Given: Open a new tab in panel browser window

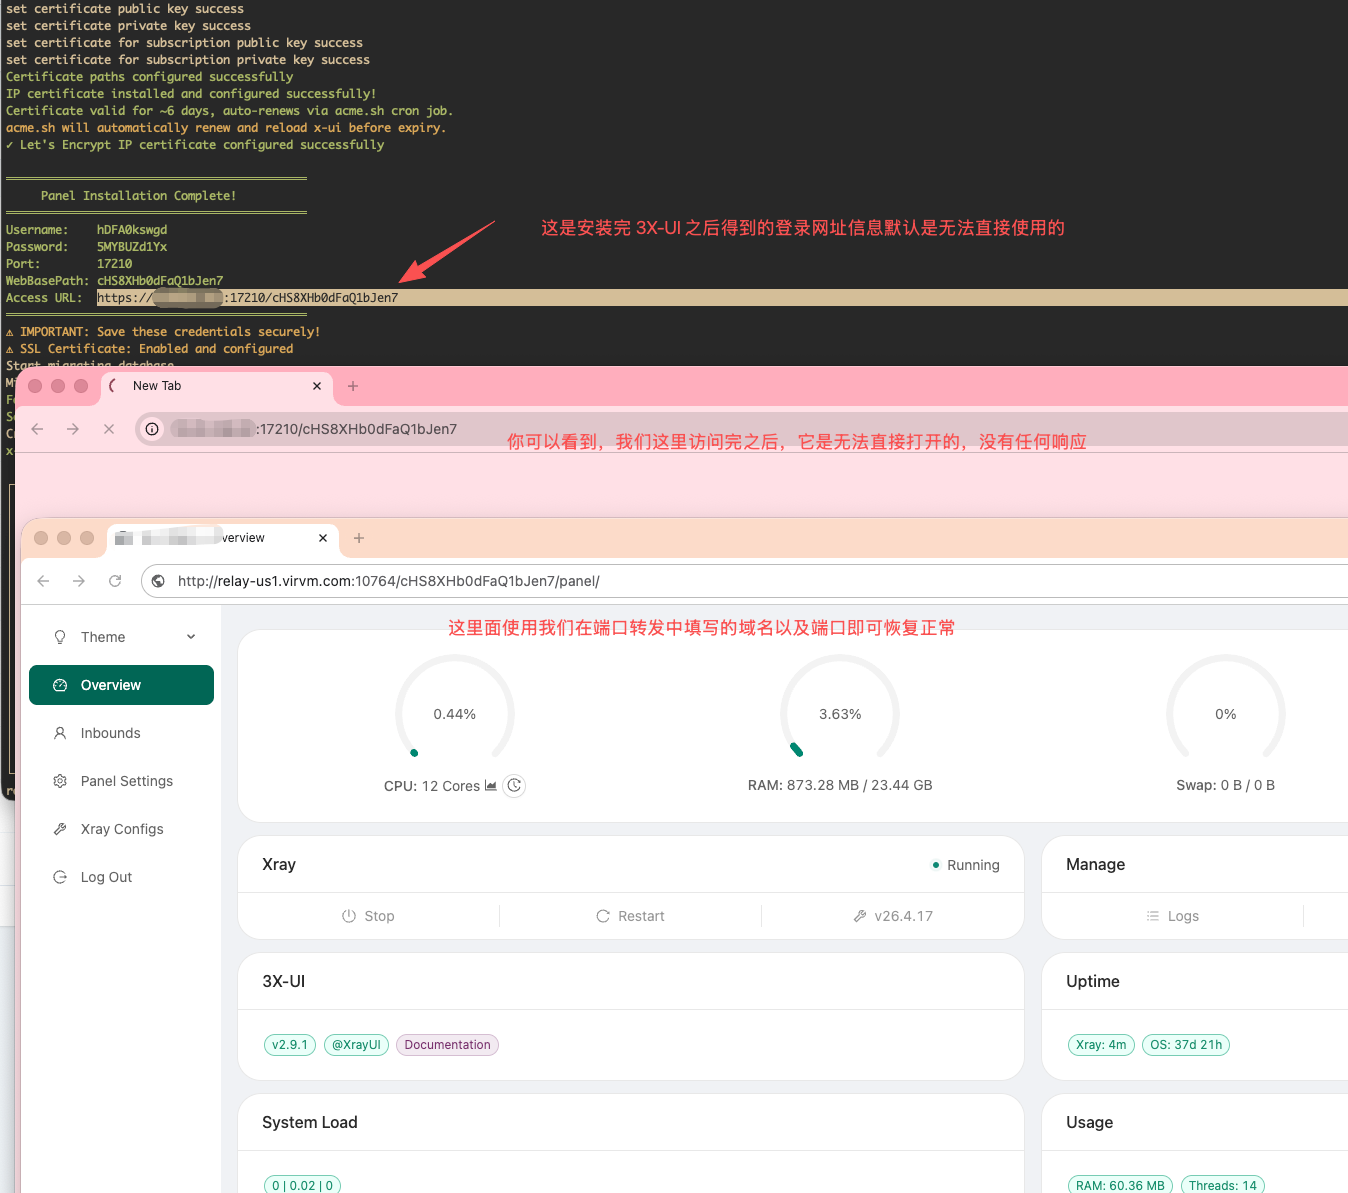Looking at the screenshot, I should click(359, 538).
